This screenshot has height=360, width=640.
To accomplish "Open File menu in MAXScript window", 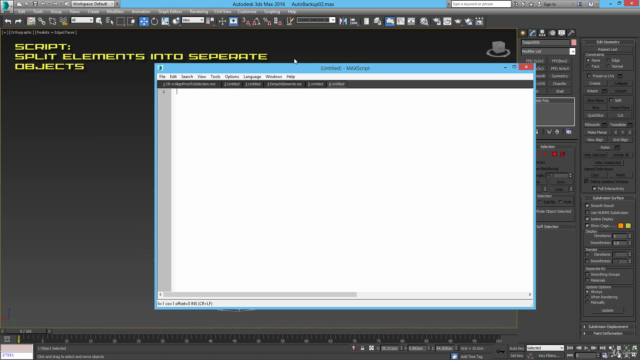I will tap(162, 77).
